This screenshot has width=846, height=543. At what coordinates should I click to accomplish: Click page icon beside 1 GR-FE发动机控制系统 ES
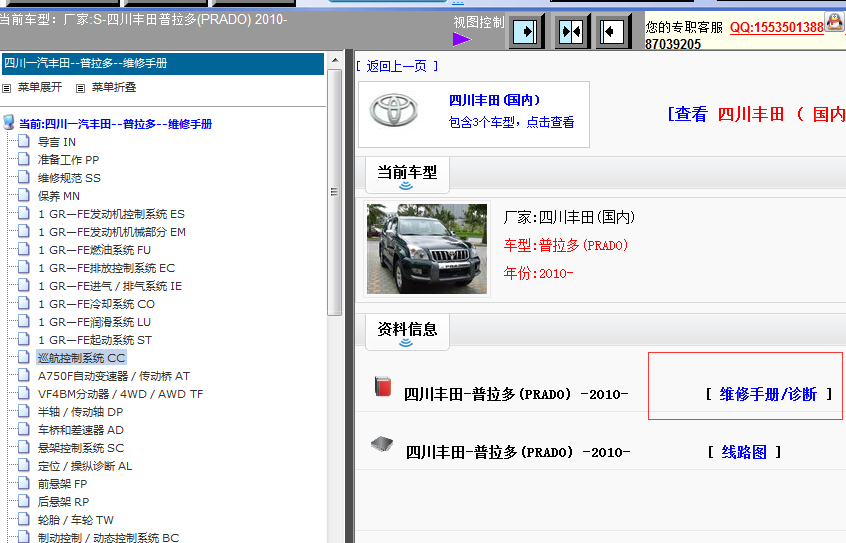pos(23,213)
